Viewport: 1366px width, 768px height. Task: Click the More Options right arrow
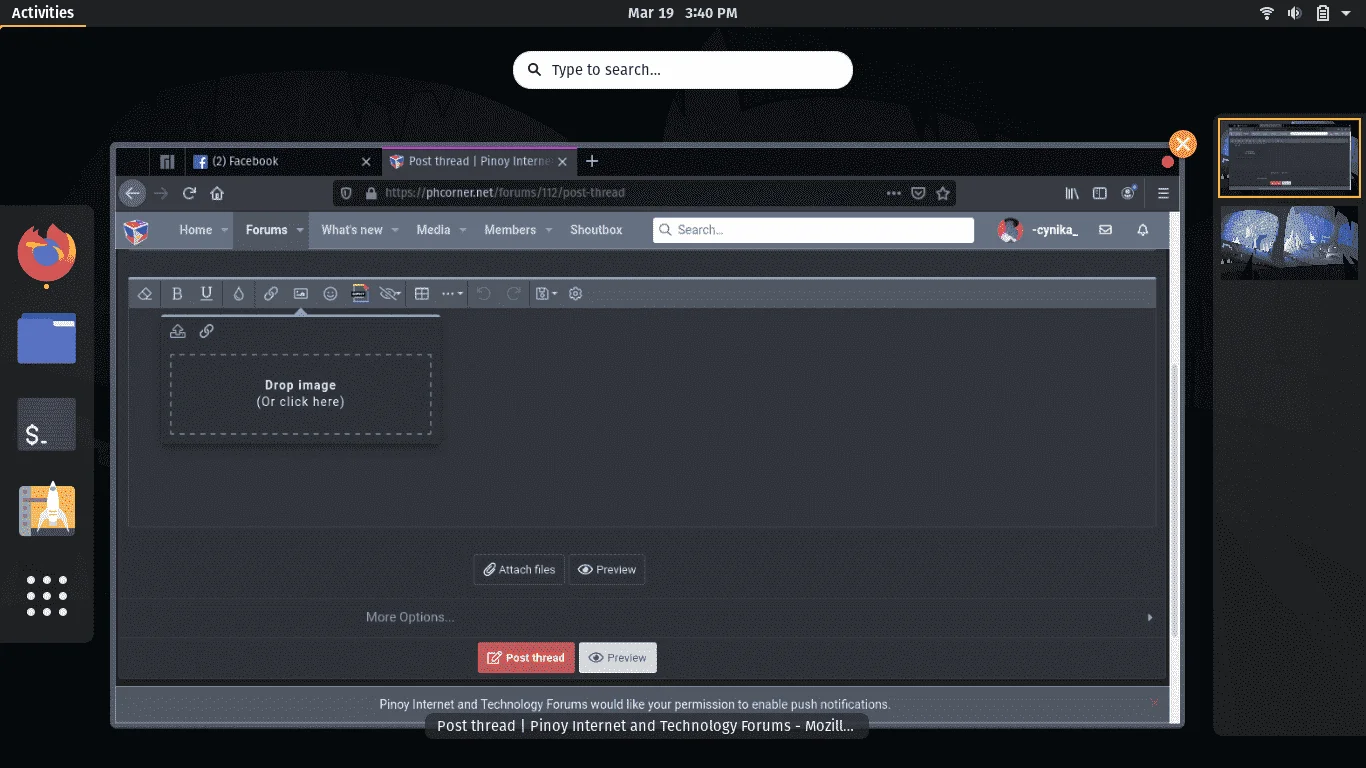[x=1149, y=618]
